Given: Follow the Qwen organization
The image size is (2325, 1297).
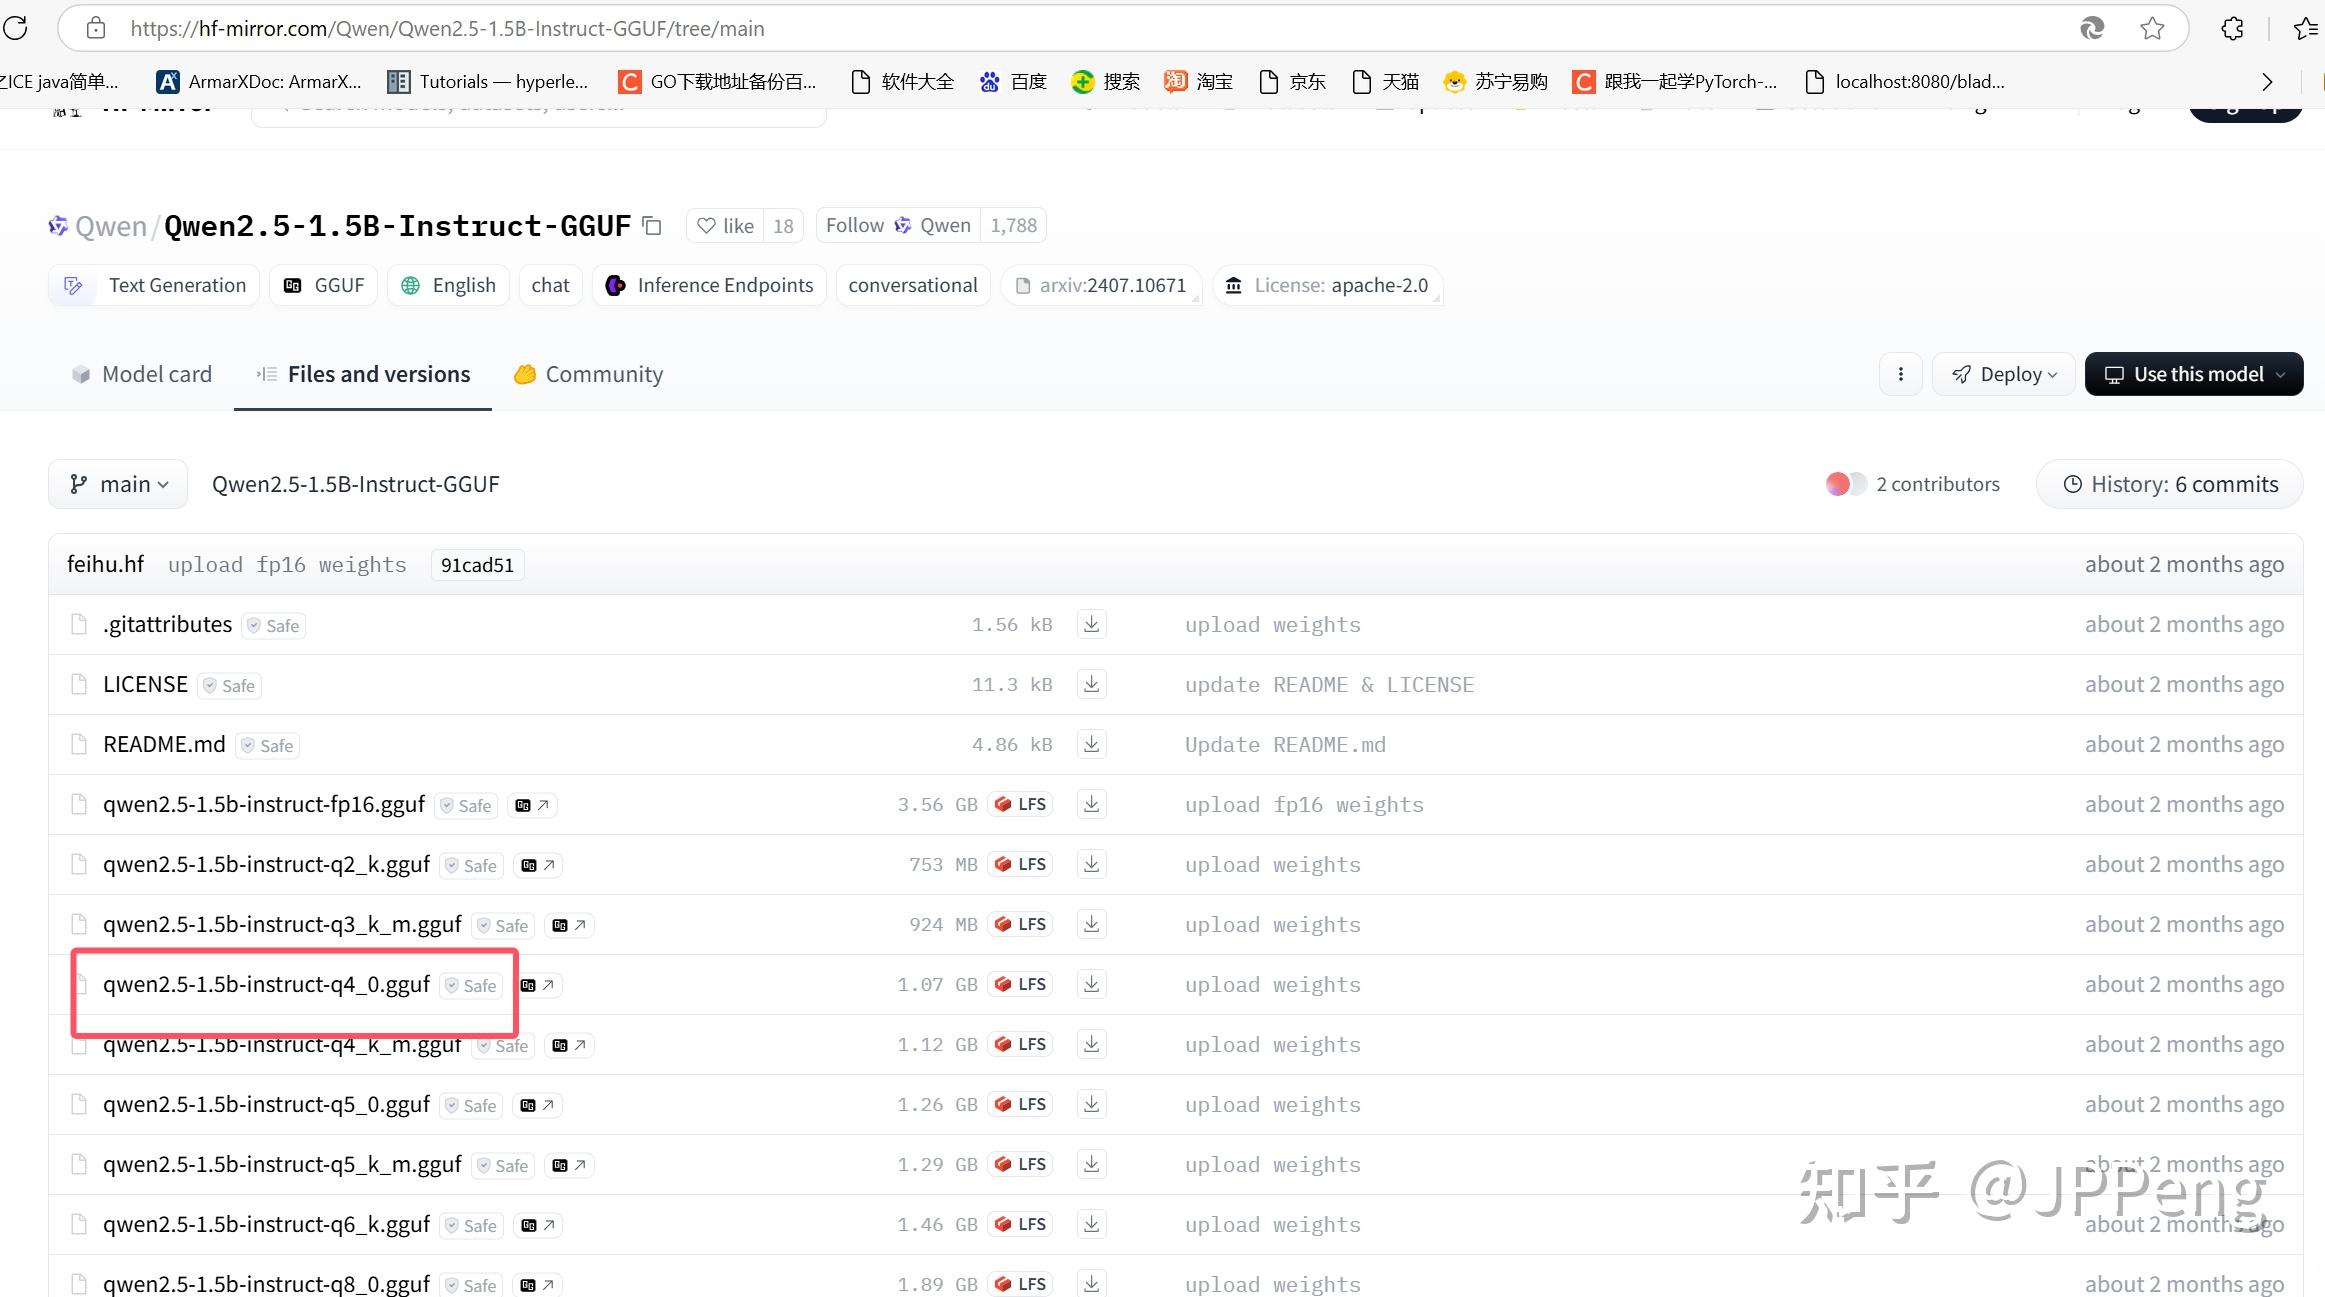Looking at the screenshot, I should [x=854, y=225].
